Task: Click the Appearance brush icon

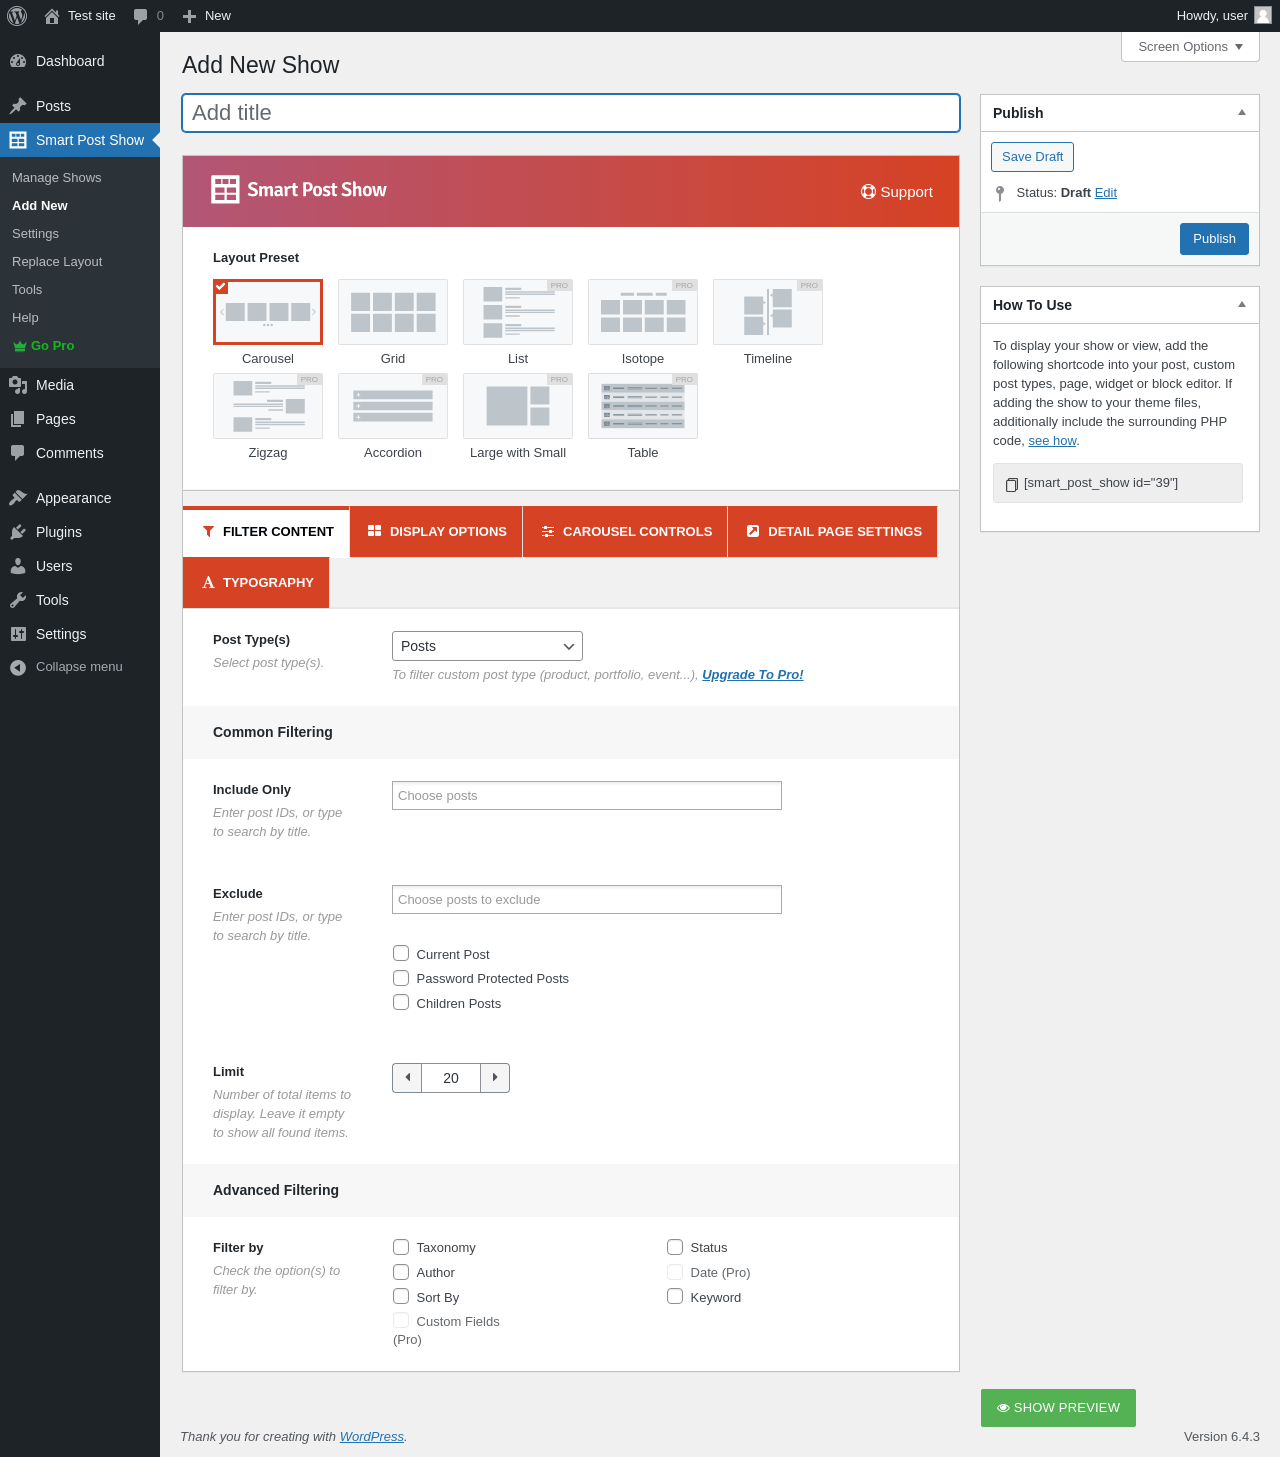Action: tap(18, 498)
